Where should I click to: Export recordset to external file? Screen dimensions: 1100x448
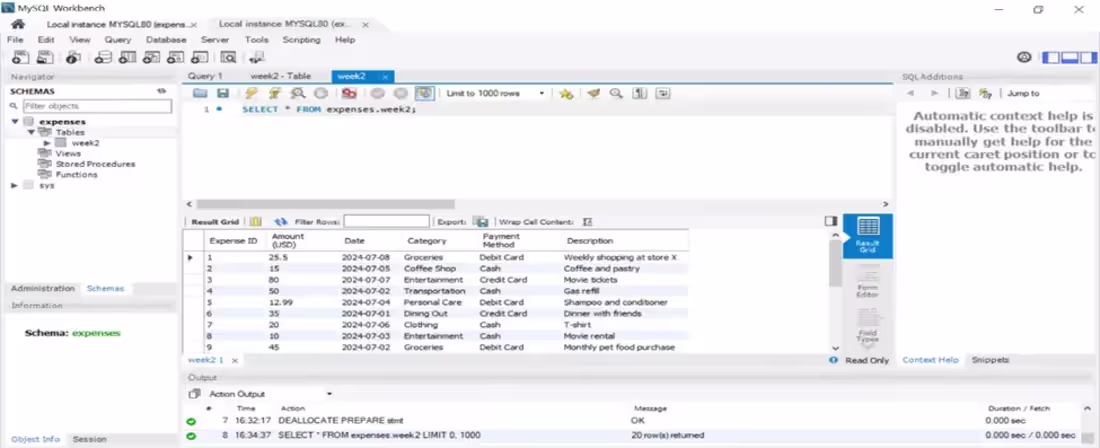[481, 222]
